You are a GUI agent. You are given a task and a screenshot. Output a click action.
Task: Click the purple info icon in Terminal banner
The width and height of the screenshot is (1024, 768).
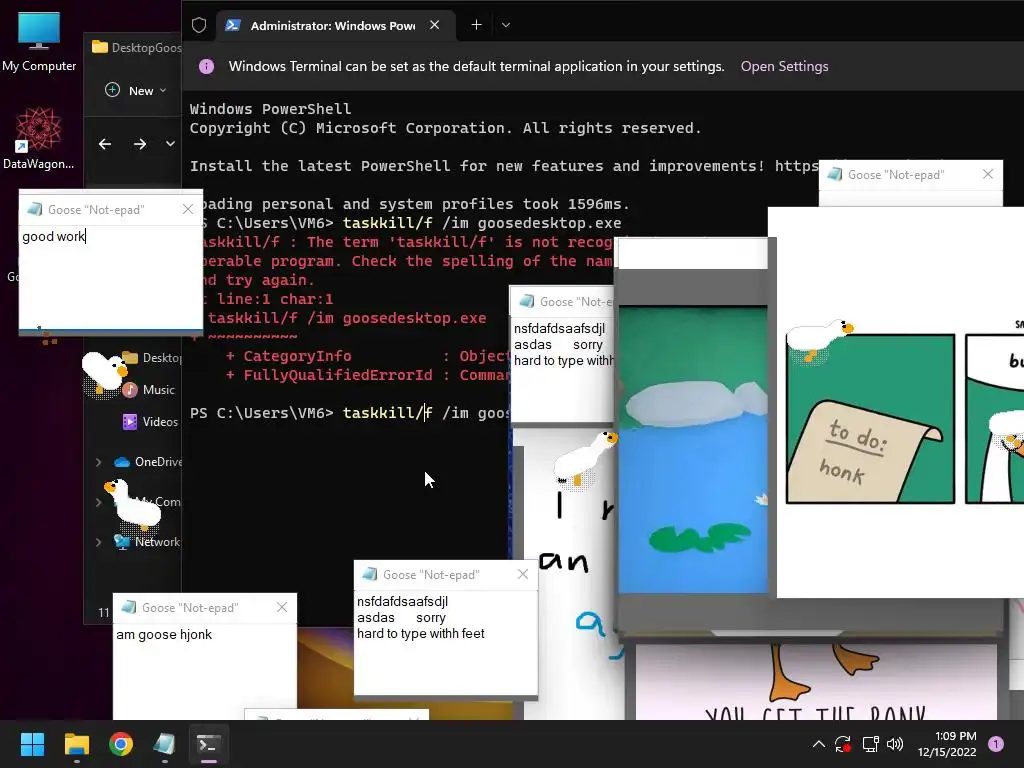(x=206, y=66)
